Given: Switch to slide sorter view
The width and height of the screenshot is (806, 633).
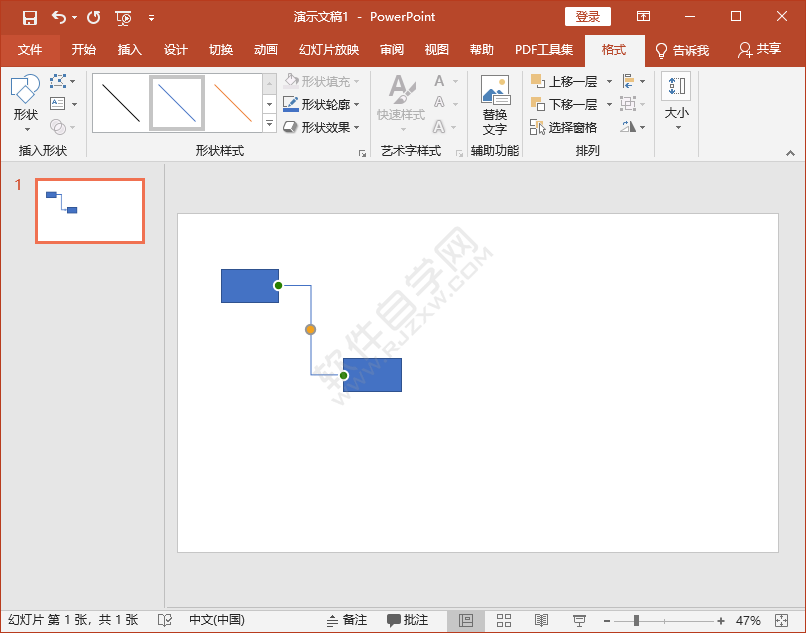Looking at the screenshot, I should click(x=504, y=620).
